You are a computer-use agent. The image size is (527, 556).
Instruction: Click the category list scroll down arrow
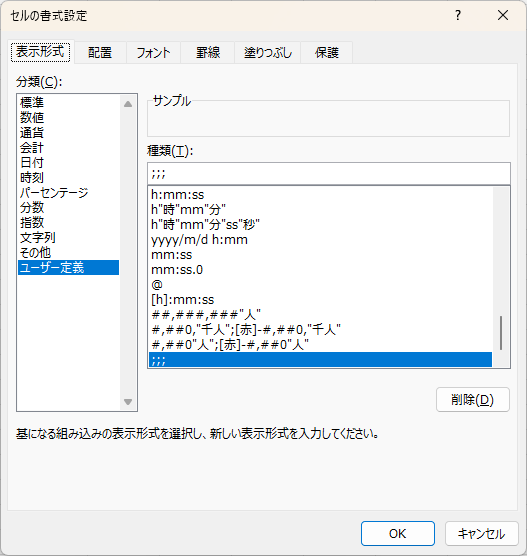(x=128, y=402)
